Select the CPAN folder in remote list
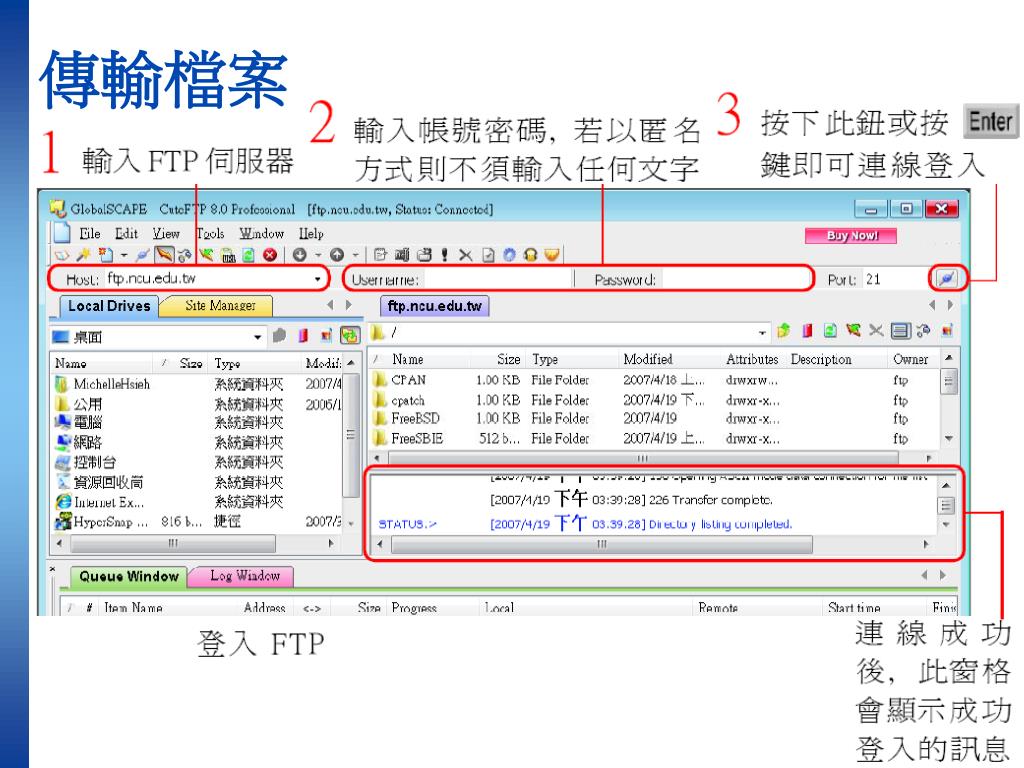The width and height of the screenshot is (1024, 768). (409, 380)
